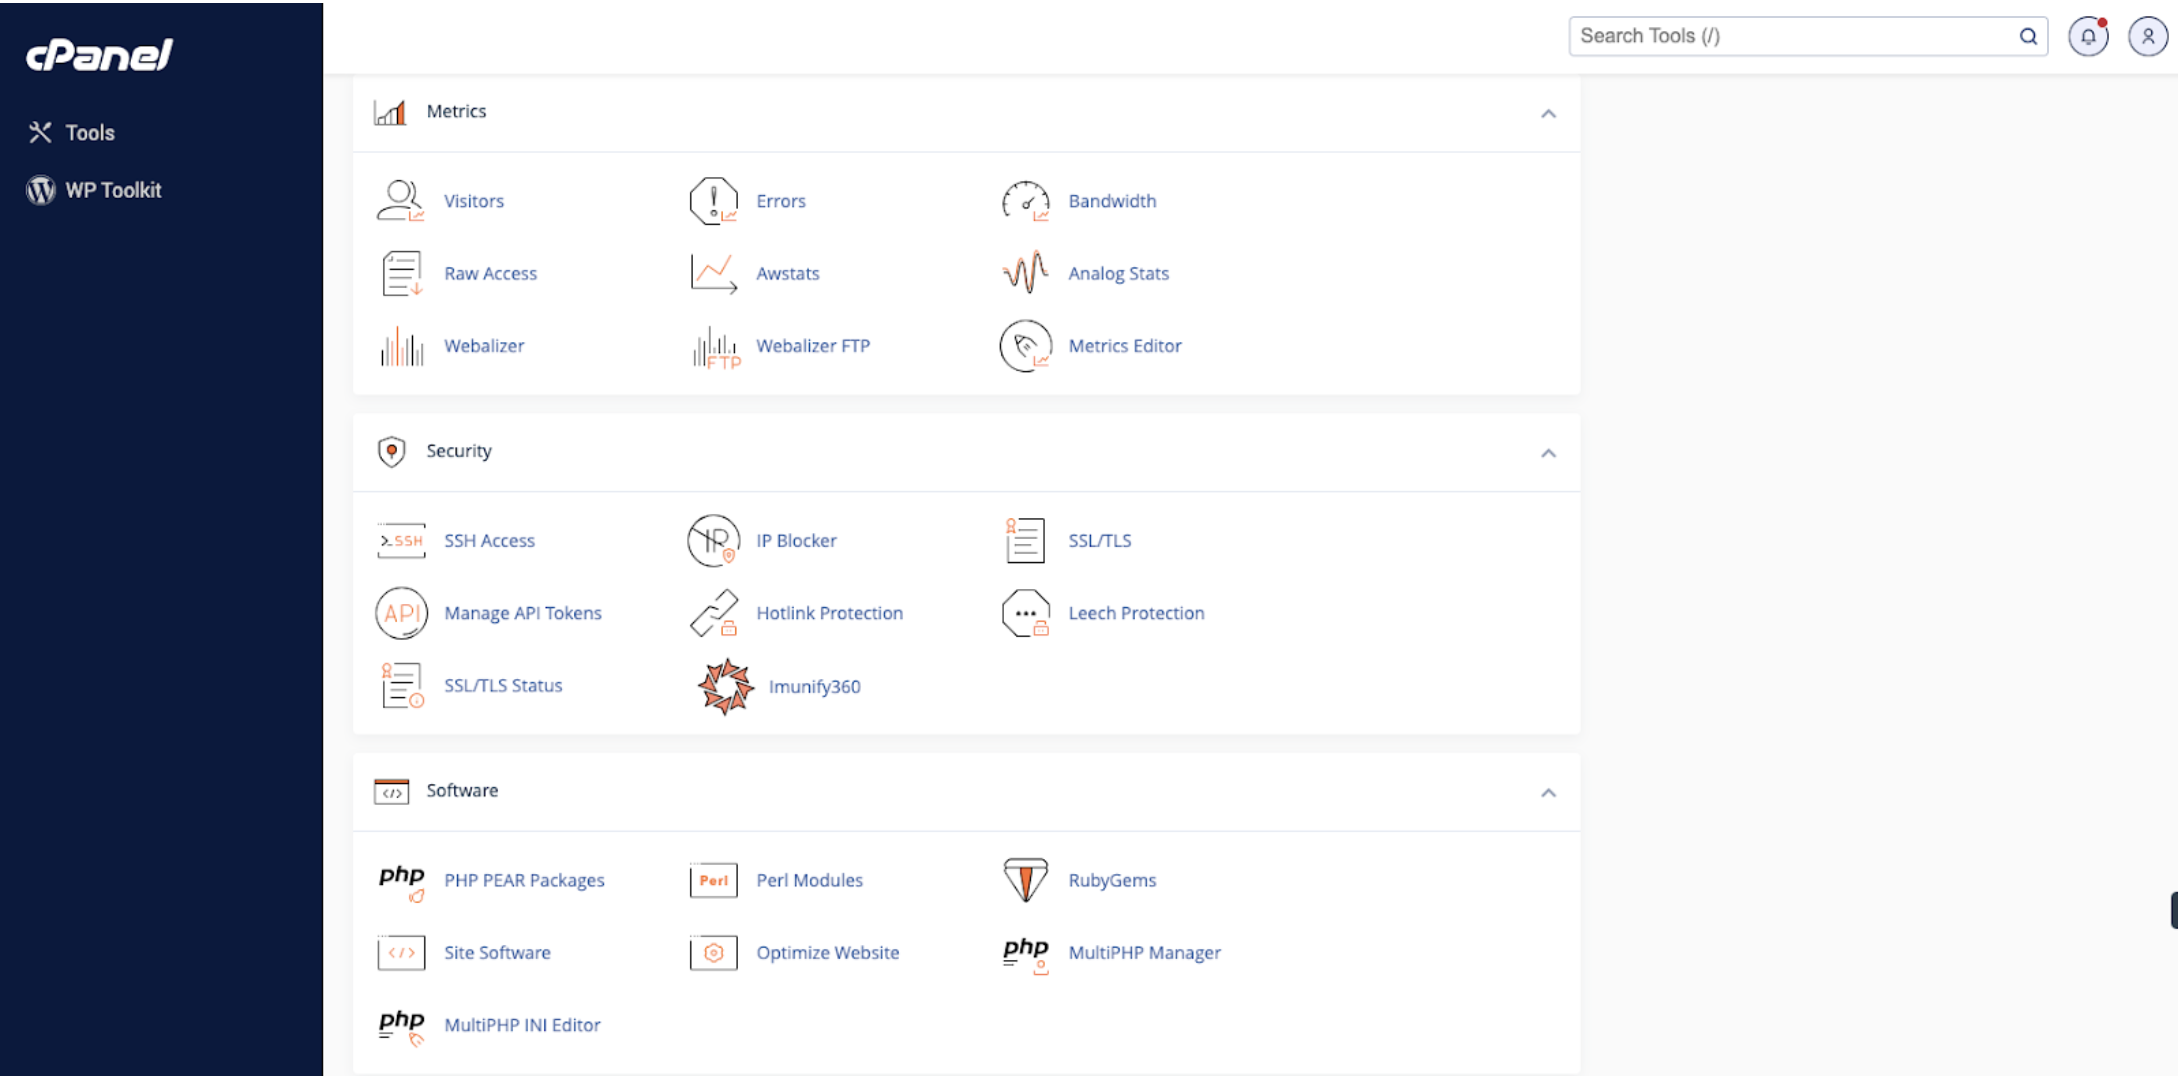Open the Bandwidth link
The height and width of the screenshot is (1076, 2178).
(x=1112, y=201)
